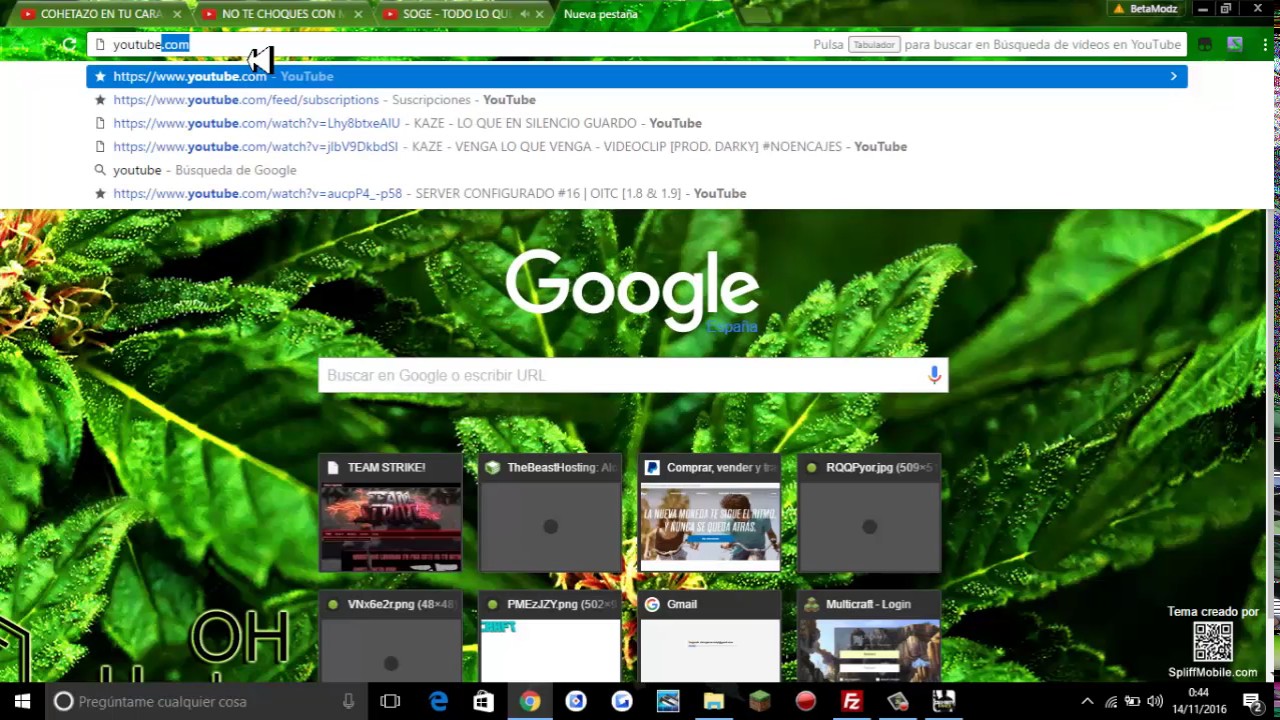Viewport: 1280px width, 720px height.
Task: Open the Comprar, vender y tra thumbnail
Action: (x=710, y=514)
